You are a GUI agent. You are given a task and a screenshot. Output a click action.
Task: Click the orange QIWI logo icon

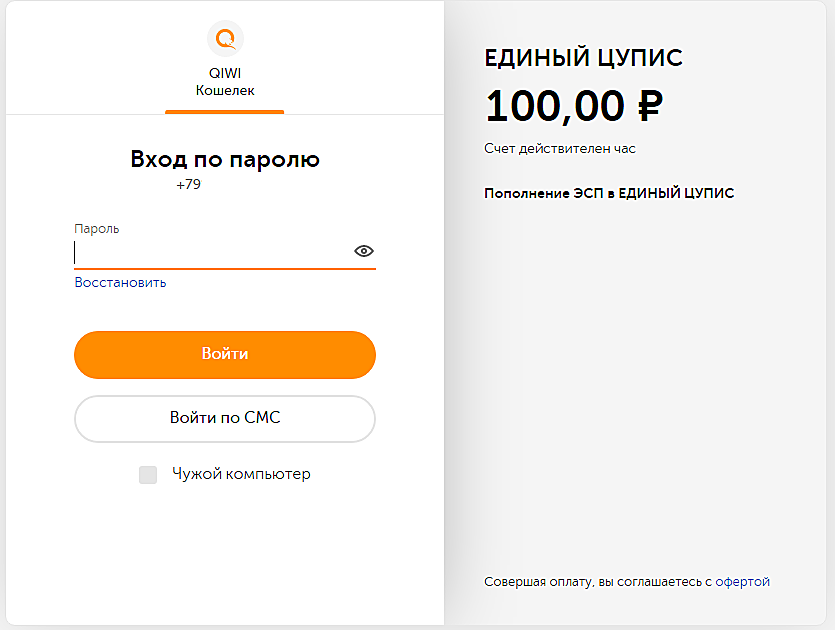(225, 38)
